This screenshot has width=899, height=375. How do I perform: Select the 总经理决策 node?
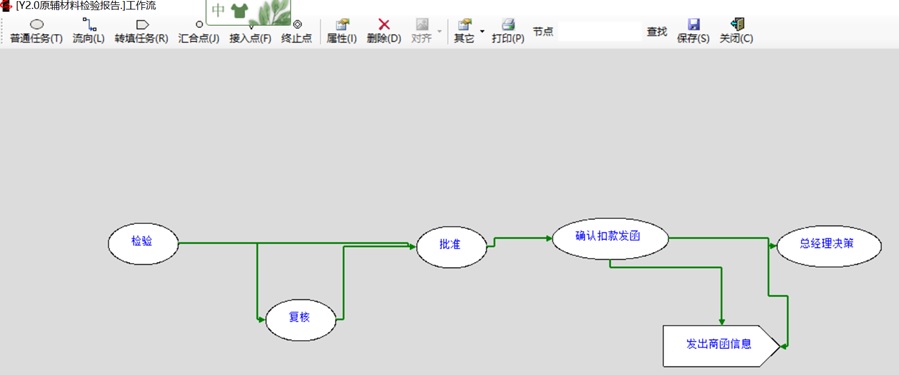[x=829, y=246]
